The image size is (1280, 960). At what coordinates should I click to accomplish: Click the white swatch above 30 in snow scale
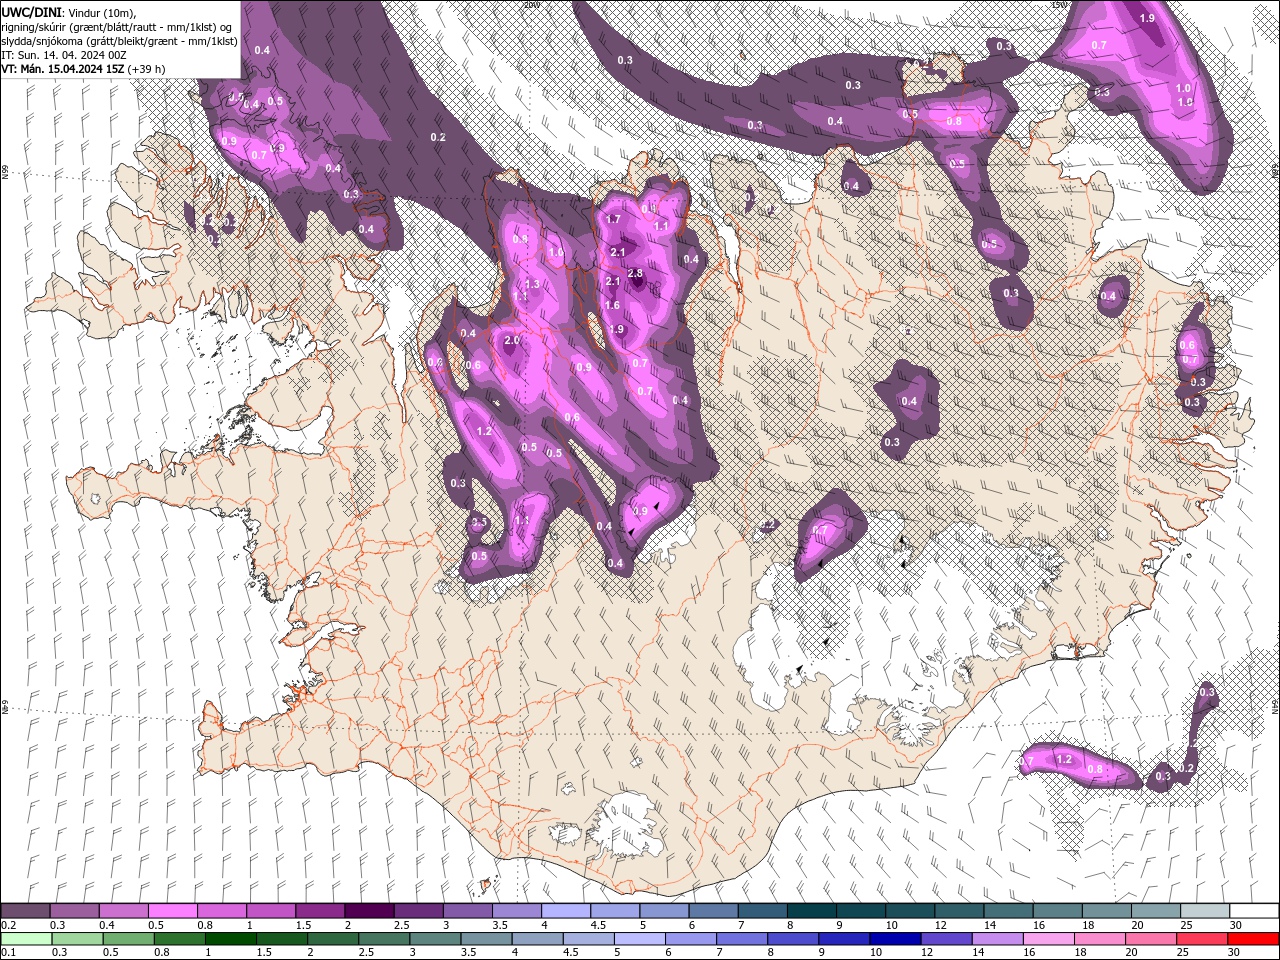(x=1254, y=911)
